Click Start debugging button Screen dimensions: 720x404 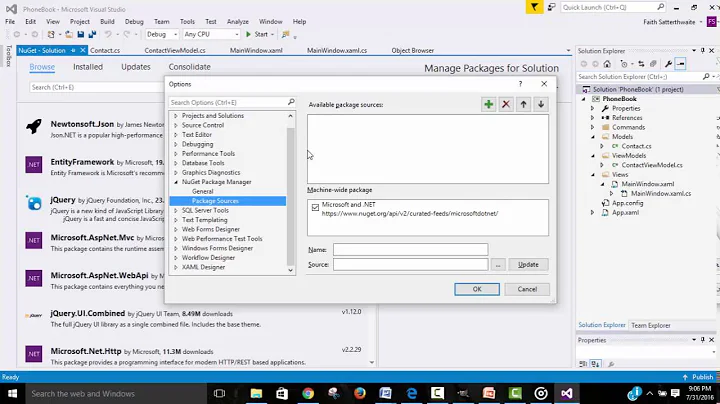pos(259,34)
